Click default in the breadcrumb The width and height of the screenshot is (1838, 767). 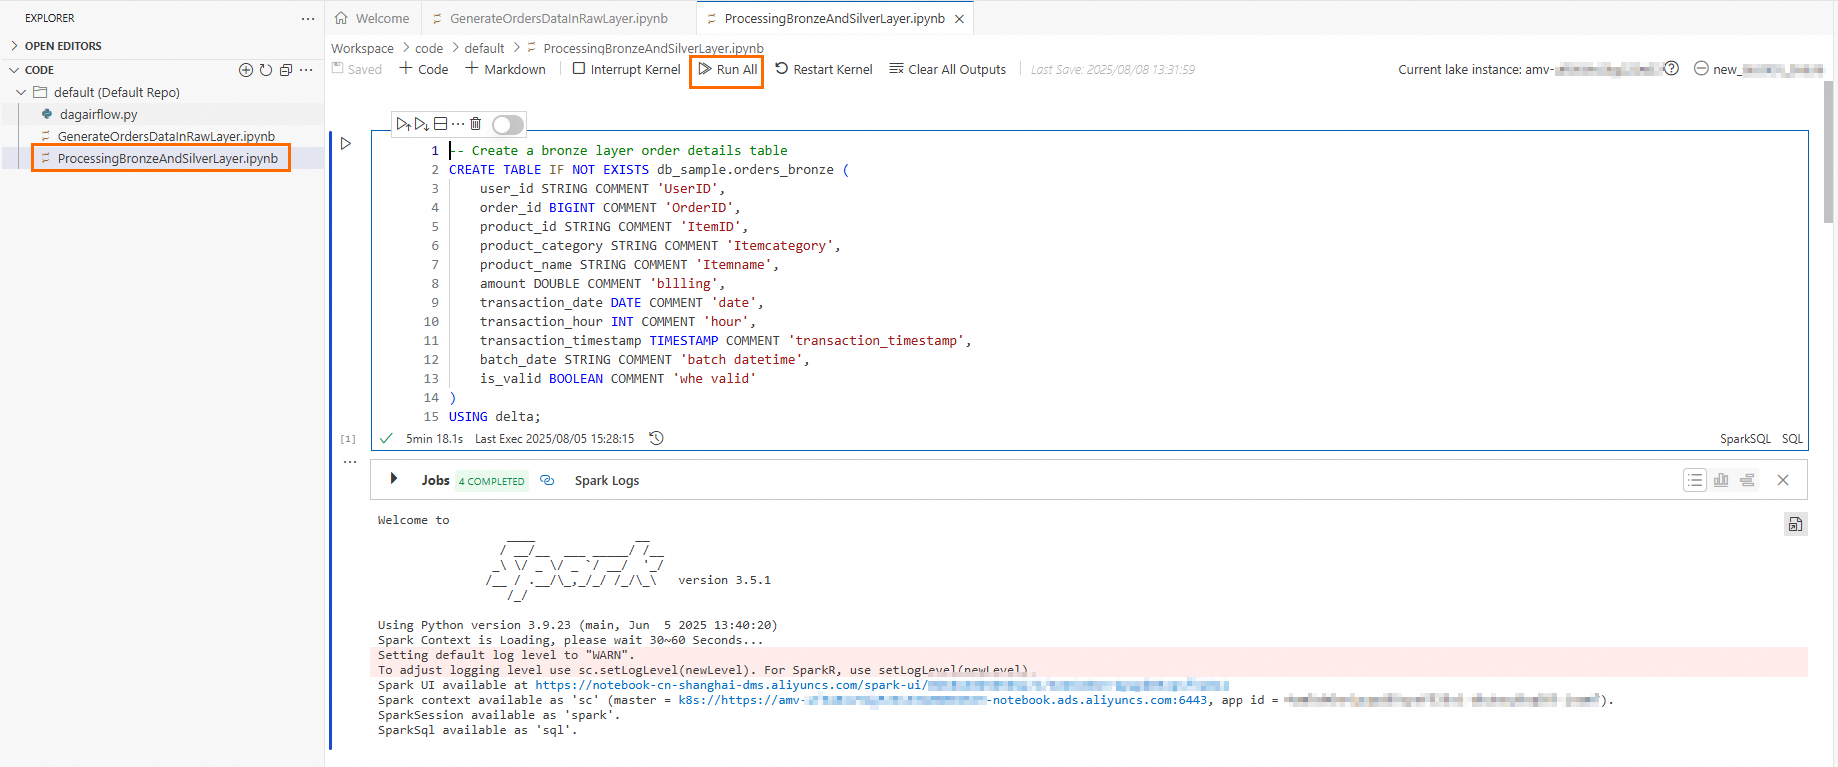click(484, 48)
